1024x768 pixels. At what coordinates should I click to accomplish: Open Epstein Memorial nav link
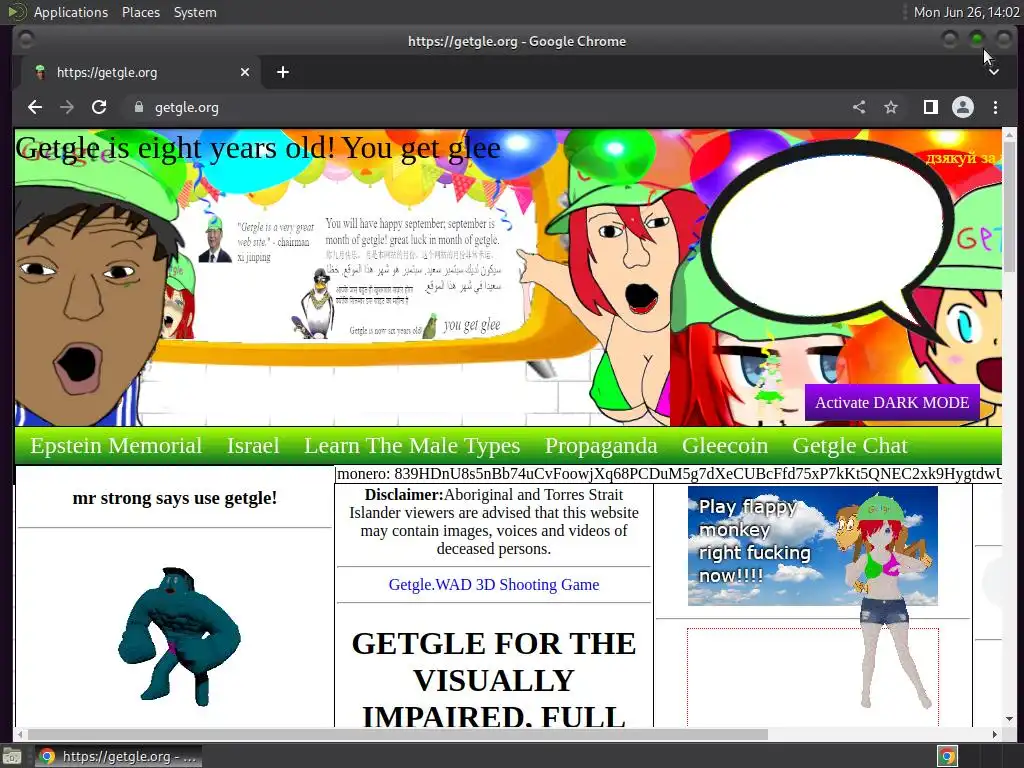pos(116,445)
